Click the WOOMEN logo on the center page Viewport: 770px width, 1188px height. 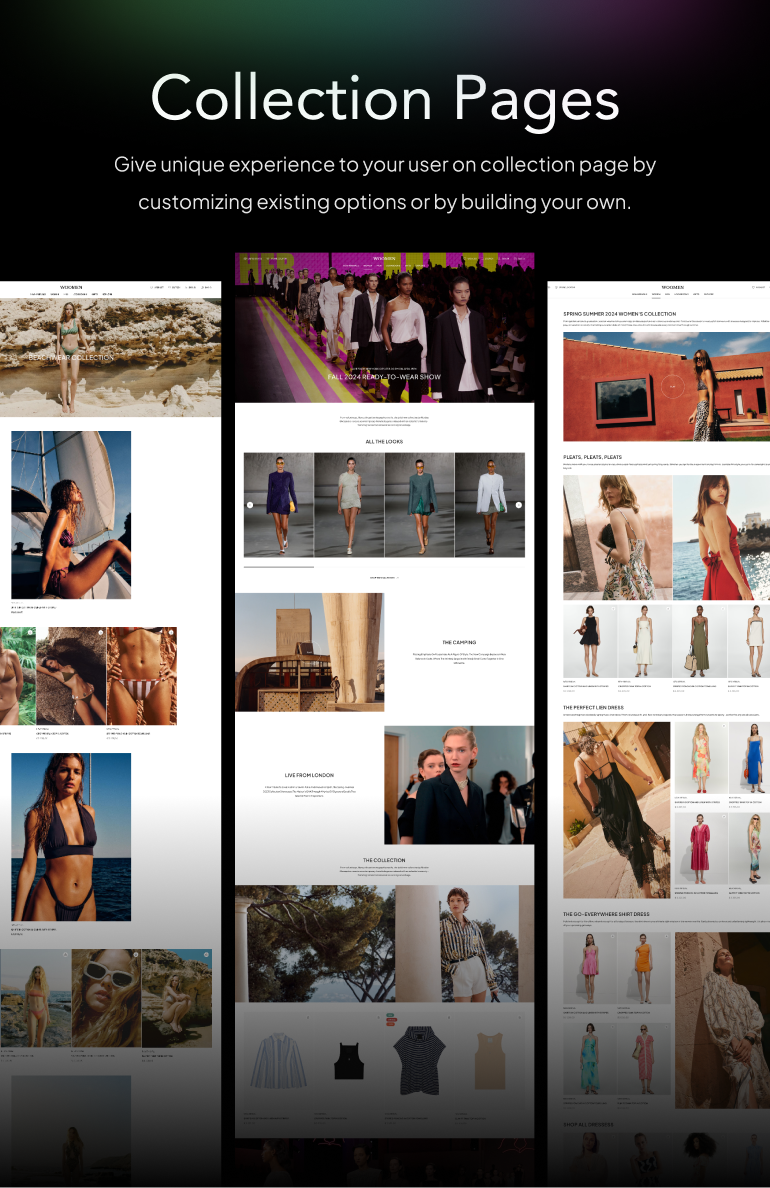click(384, 258)
